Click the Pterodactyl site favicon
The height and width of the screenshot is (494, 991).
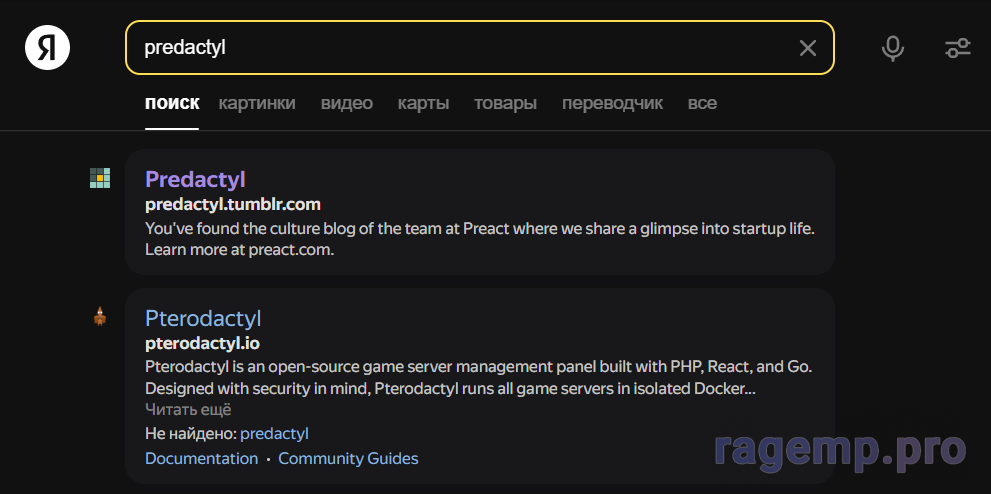tap(100, 318)
